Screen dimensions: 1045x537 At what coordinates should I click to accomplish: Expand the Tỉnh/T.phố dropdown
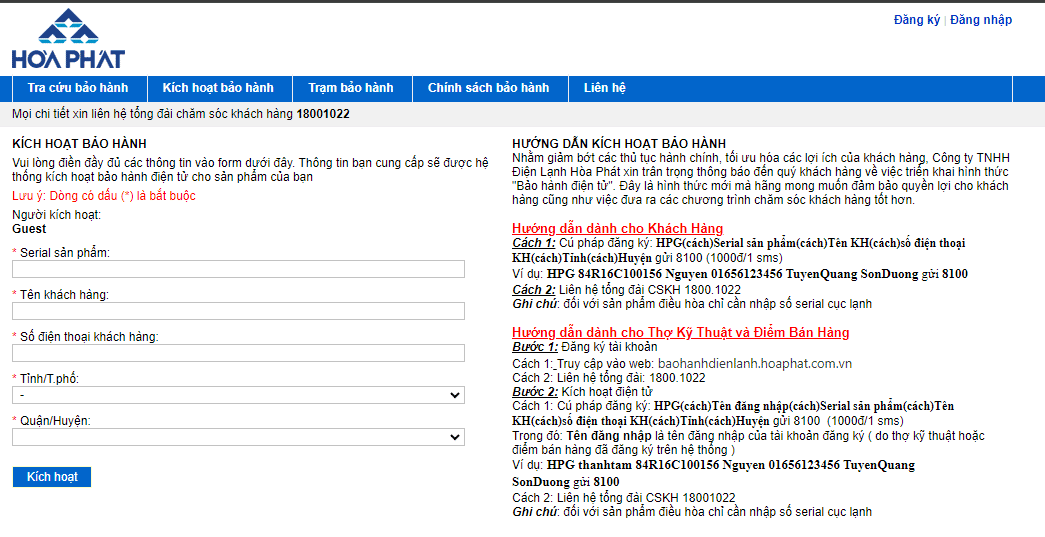click(x=238, y=395)
